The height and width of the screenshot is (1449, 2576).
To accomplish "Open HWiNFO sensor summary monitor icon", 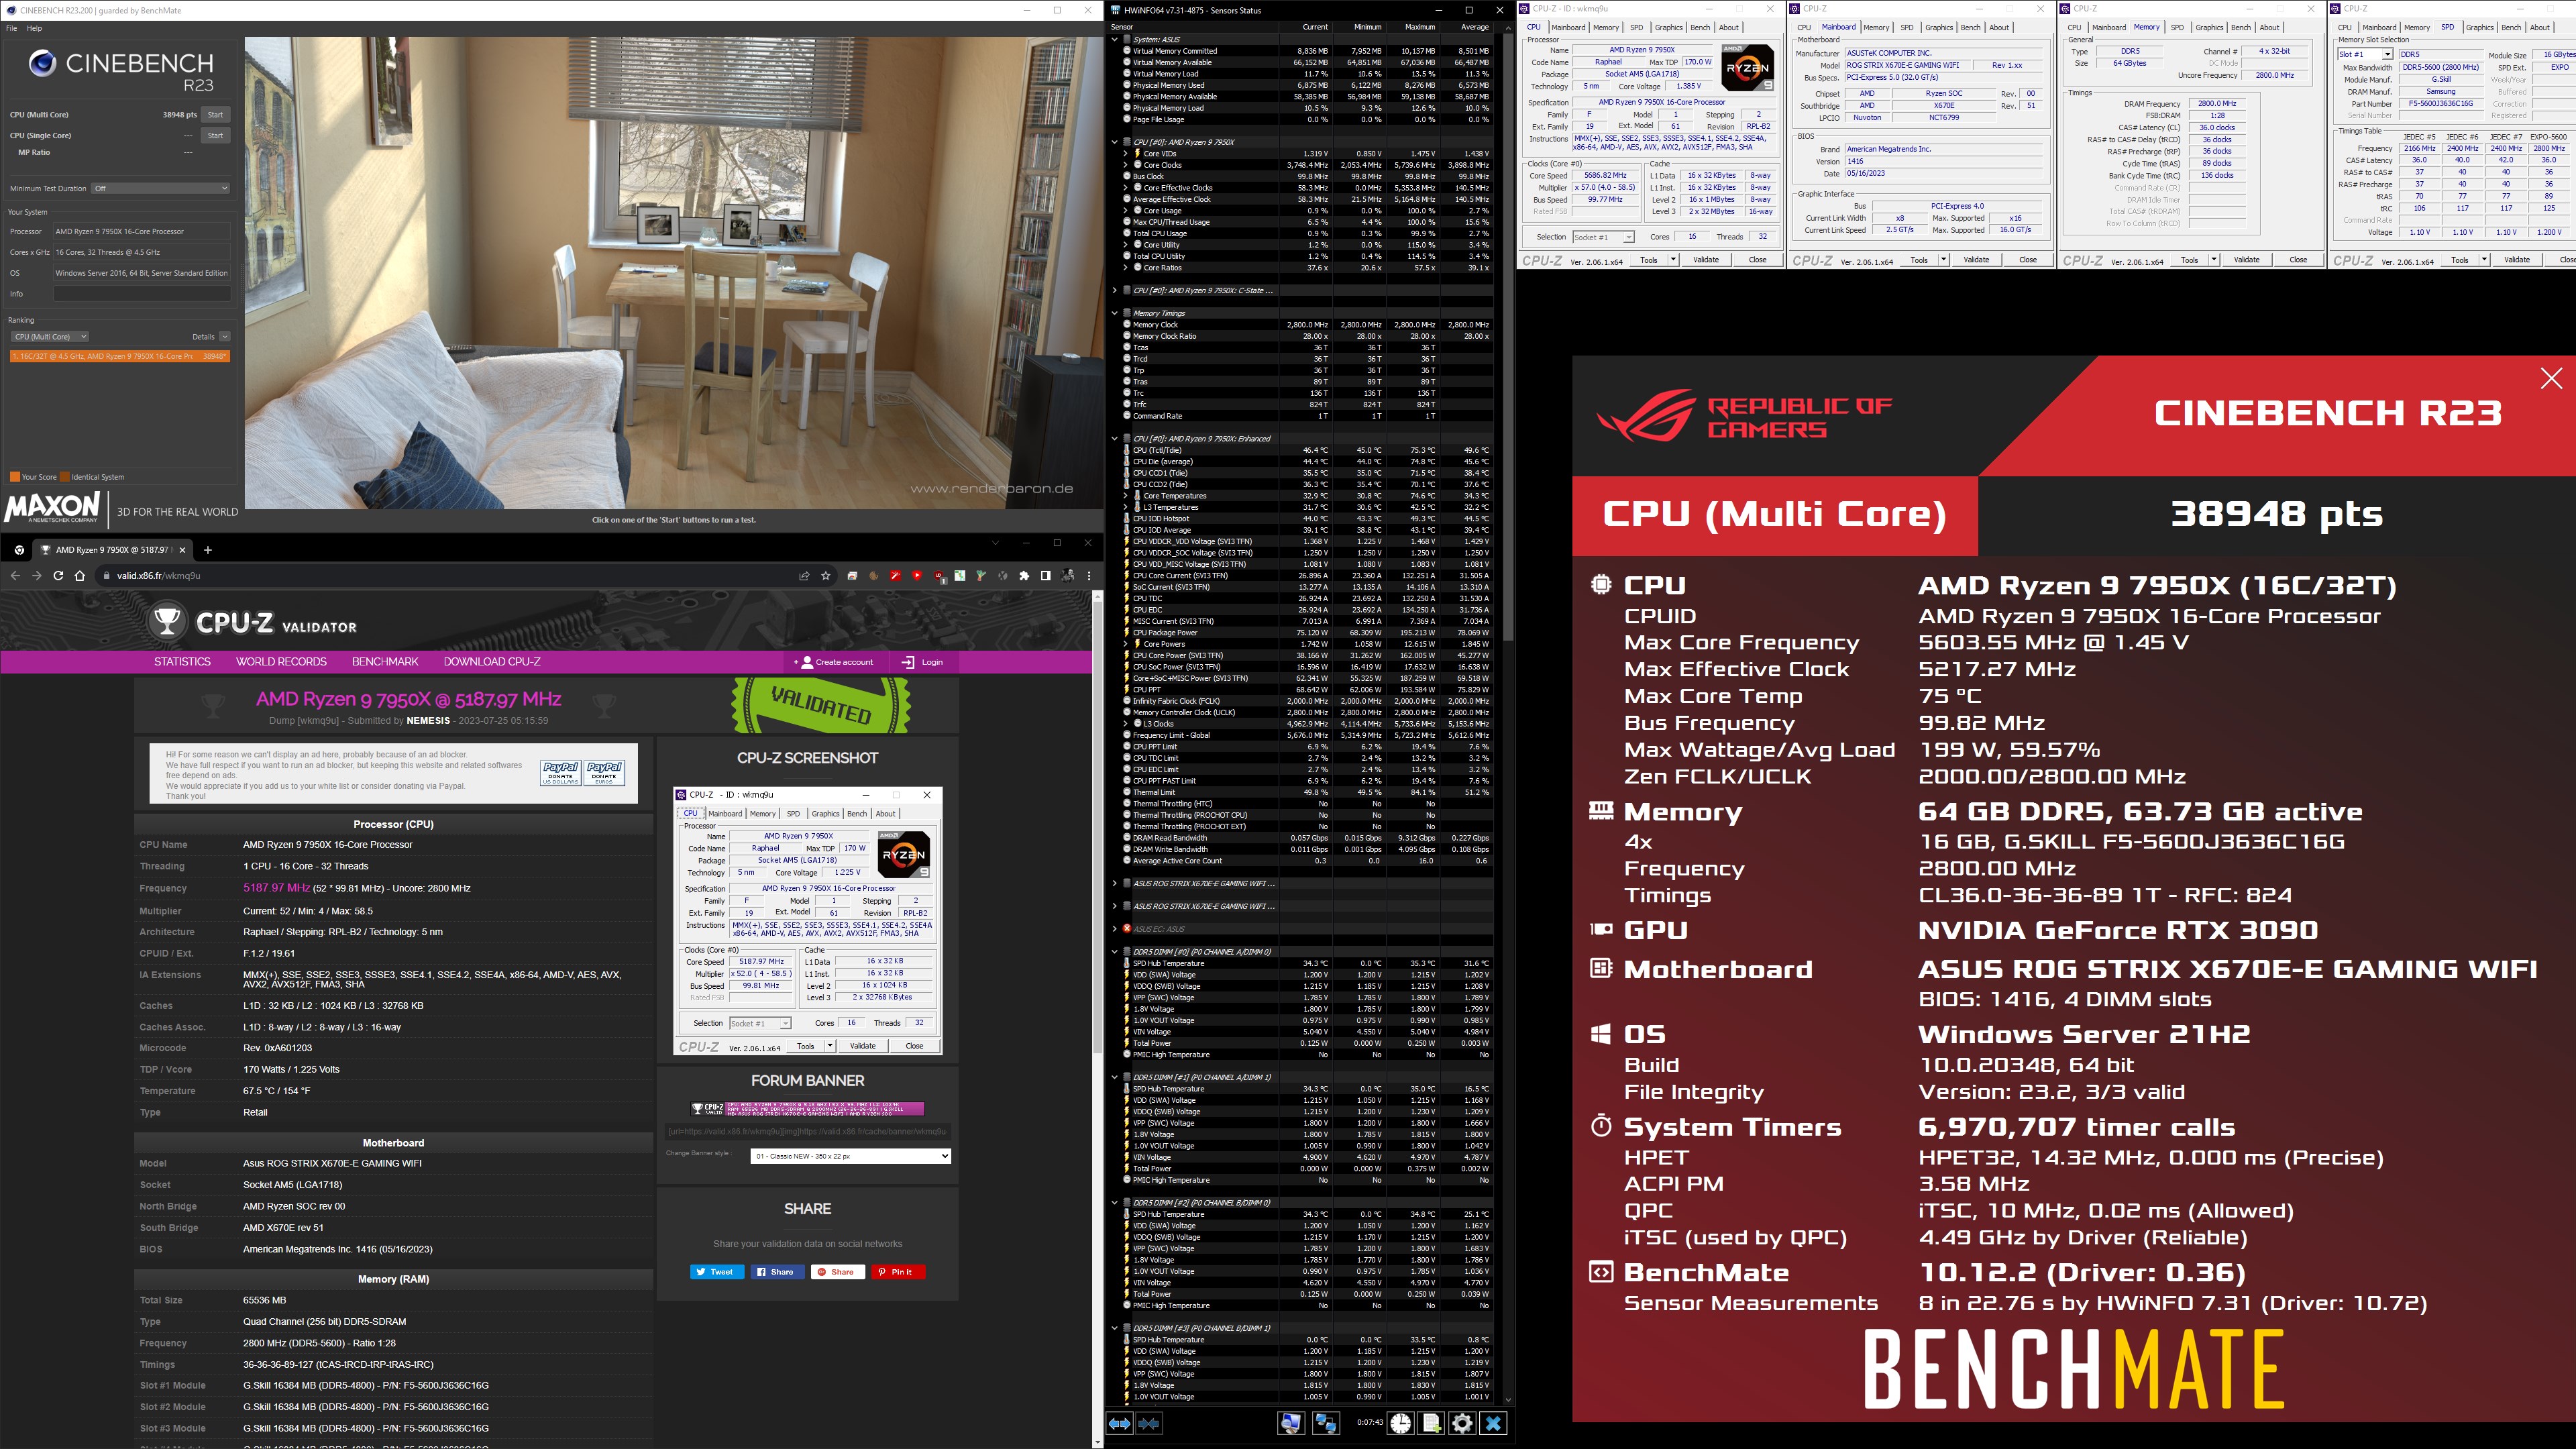I will tap(1291, 1423).
